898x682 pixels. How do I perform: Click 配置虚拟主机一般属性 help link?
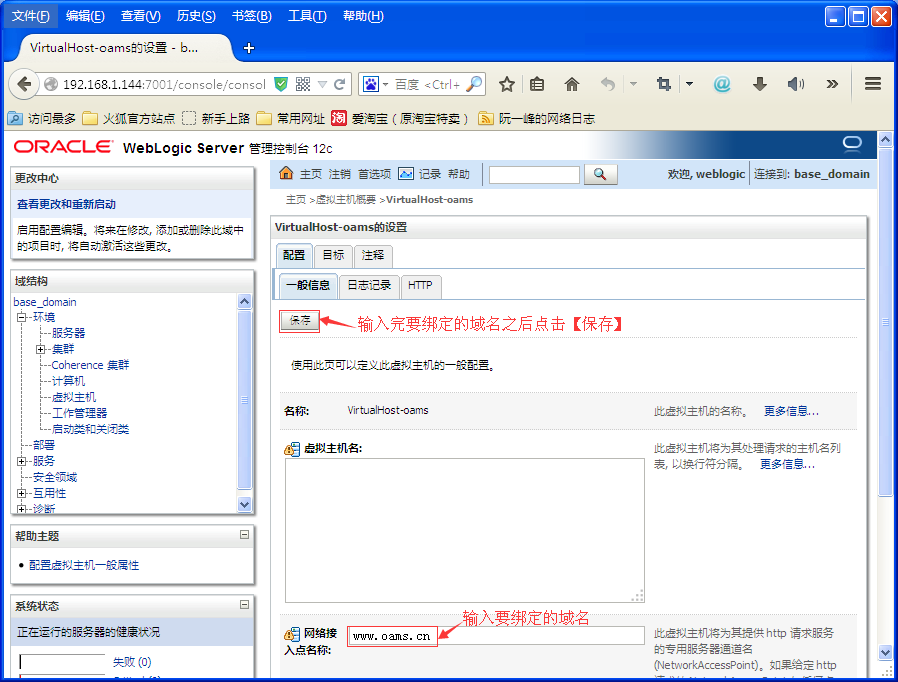[84, 565]
